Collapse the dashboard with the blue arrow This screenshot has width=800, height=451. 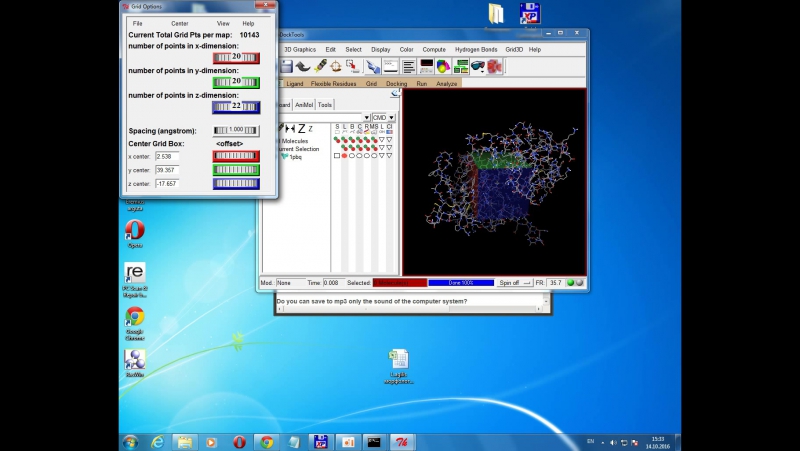pyautogui.click(x=394, y=93)
